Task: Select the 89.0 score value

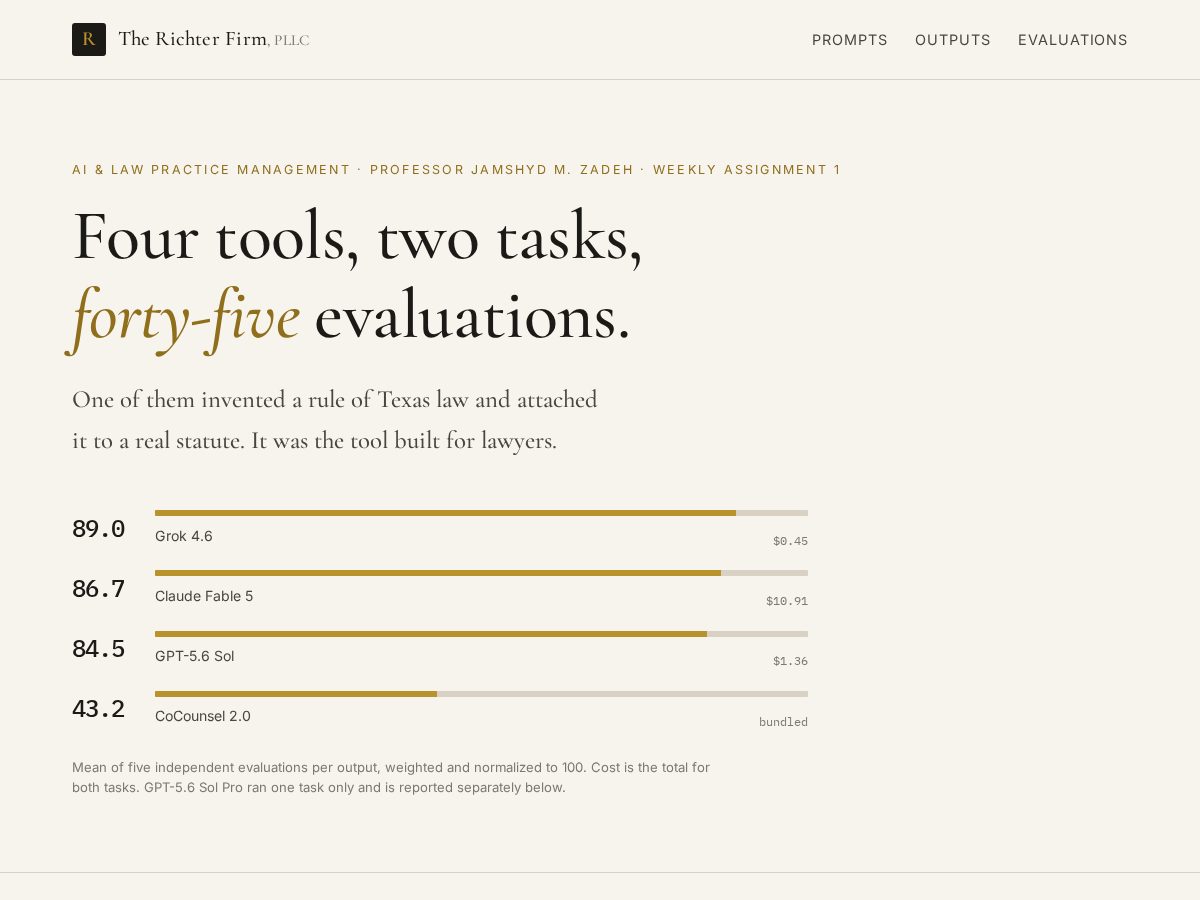Action: (98, 529)
